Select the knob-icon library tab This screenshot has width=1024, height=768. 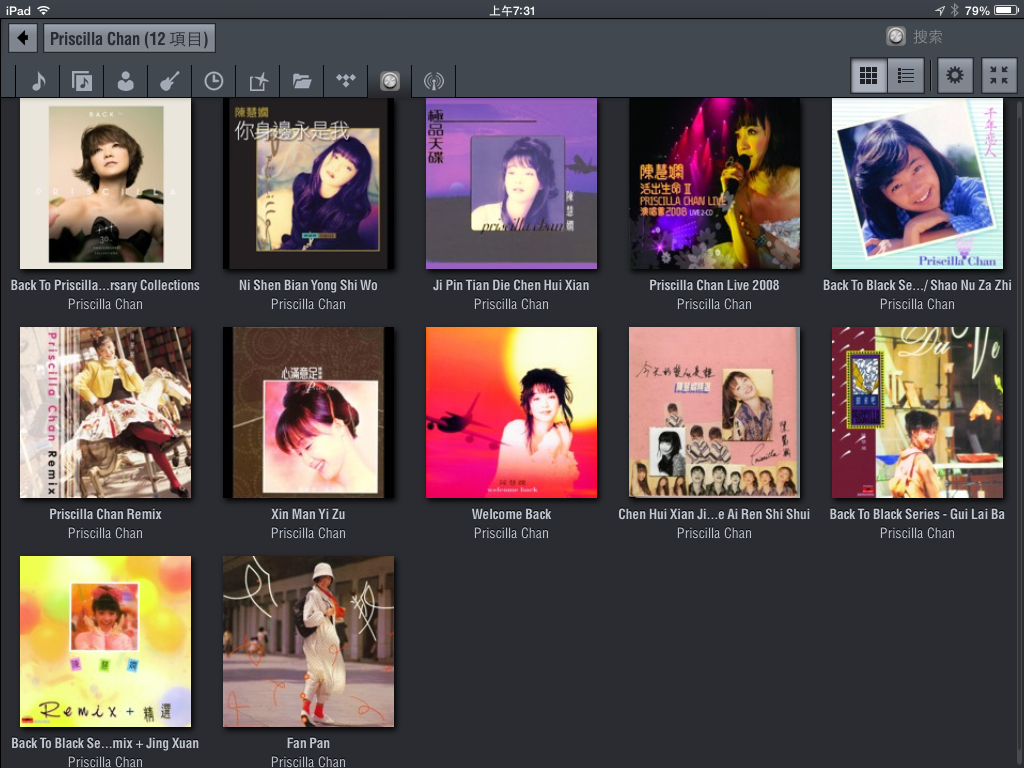click(390, 81)
